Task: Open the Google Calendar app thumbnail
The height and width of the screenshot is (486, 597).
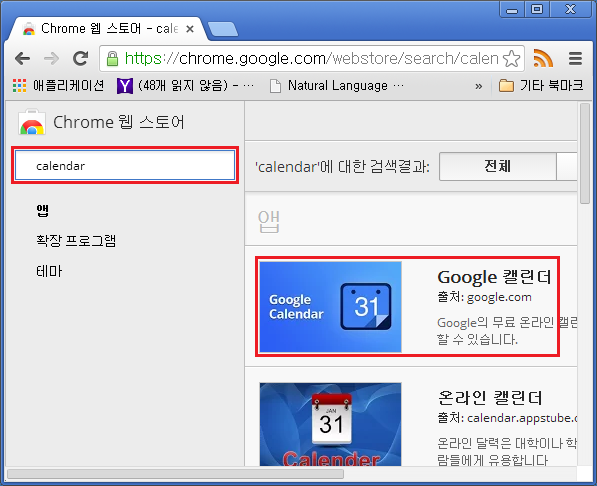Action: point(330,307)
